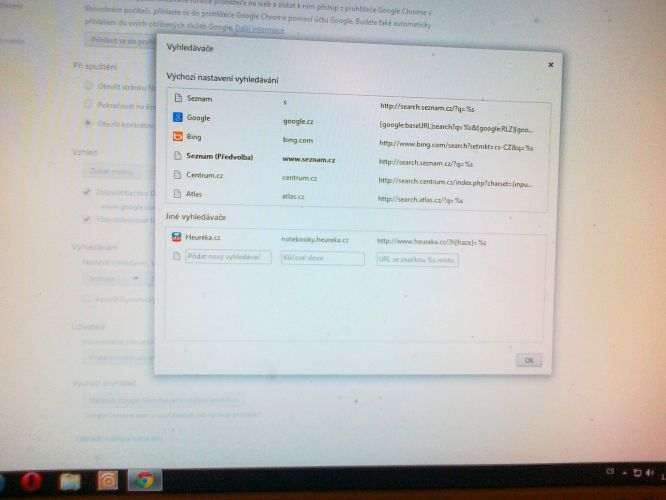Click the keyword 'www.seznam.cz'
Screen dimensions: 666x500
[x=309, y=160]
